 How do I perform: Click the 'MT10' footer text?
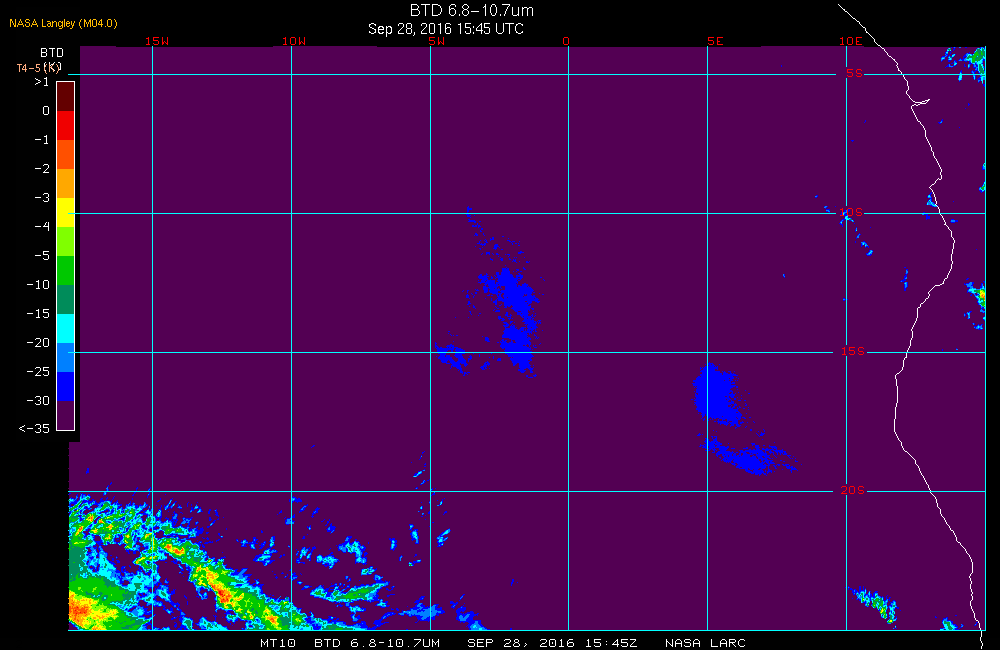coord(278,643)
